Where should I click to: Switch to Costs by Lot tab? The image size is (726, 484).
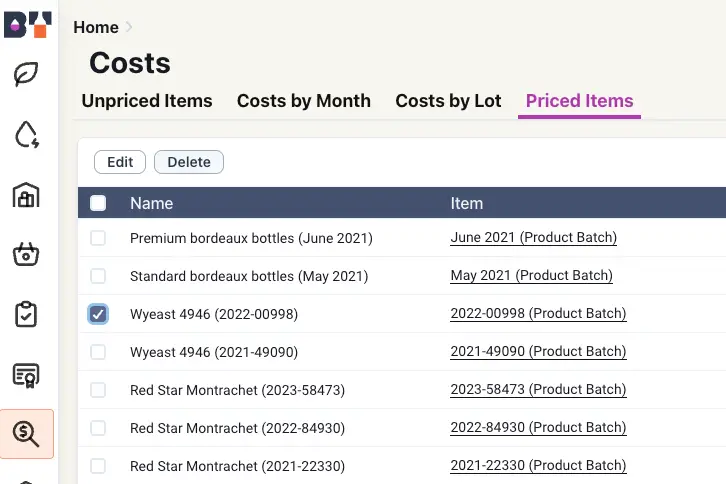coord(448,101)
